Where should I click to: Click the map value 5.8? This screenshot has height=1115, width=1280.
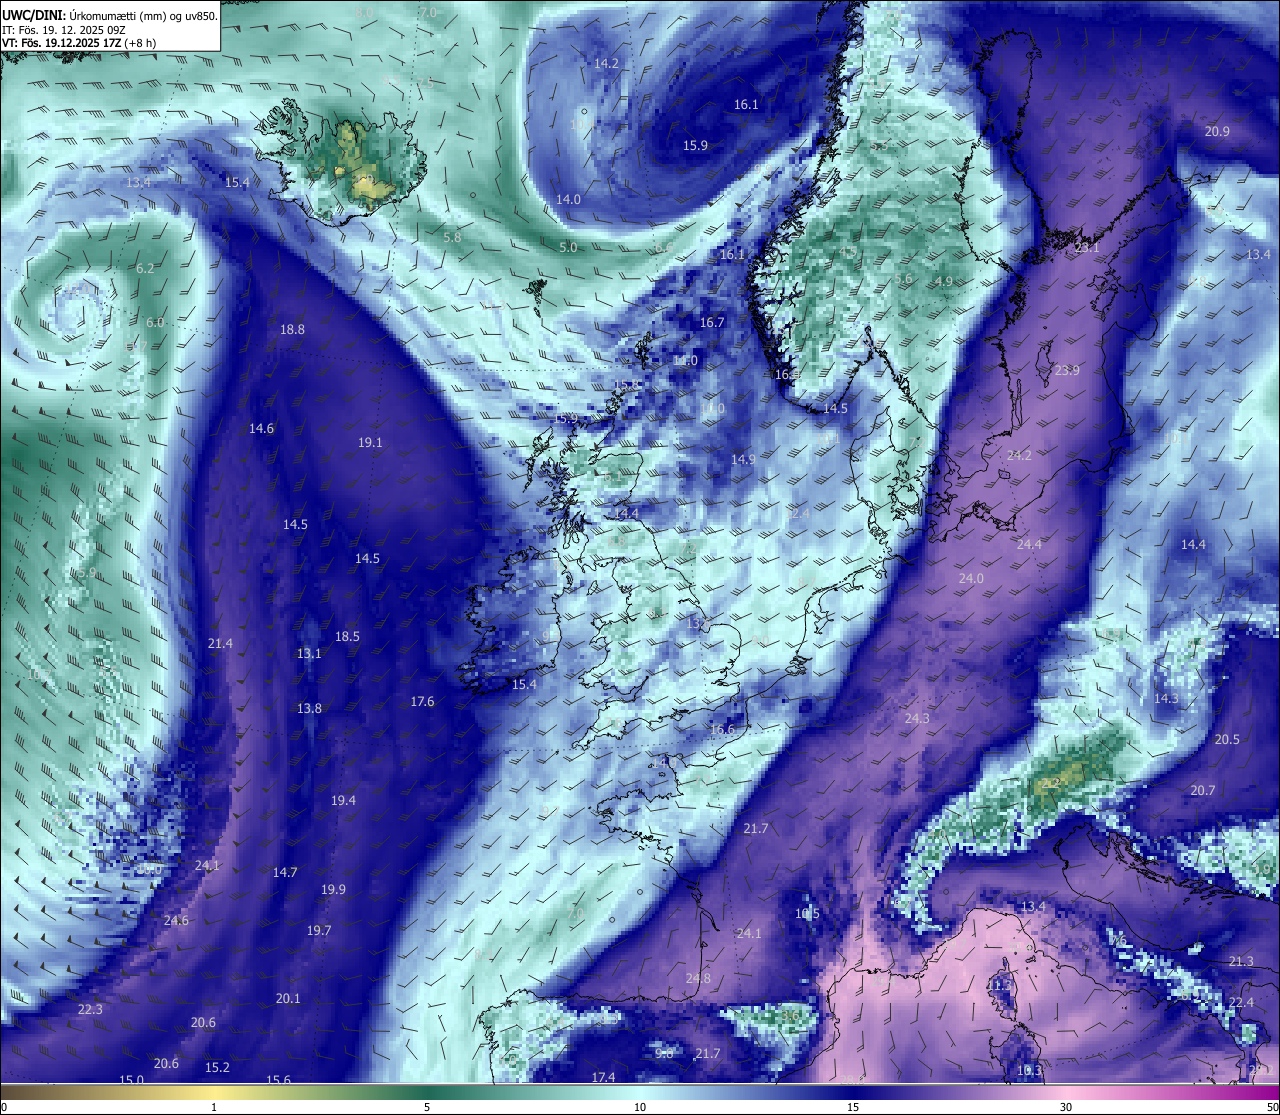click(x=452, y=237)
